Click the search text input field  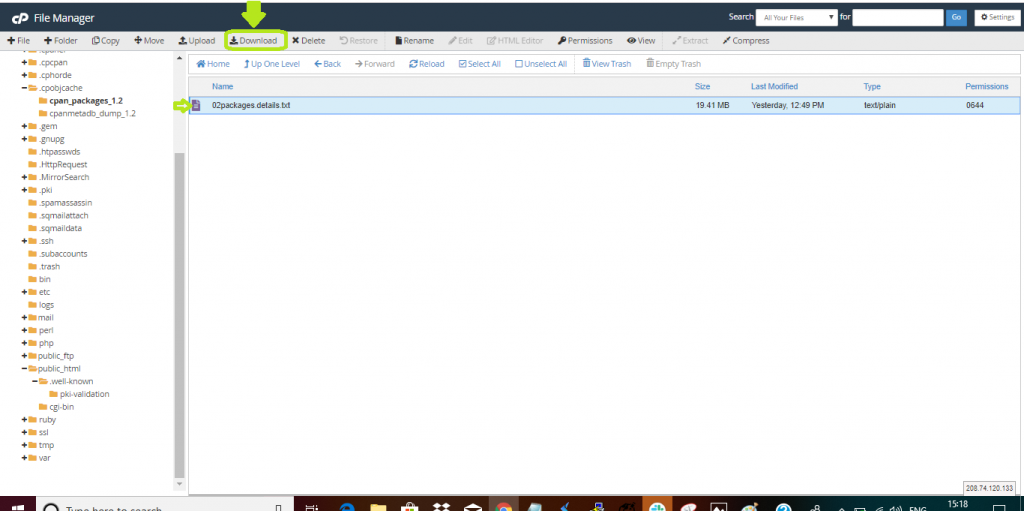(898, 18)
